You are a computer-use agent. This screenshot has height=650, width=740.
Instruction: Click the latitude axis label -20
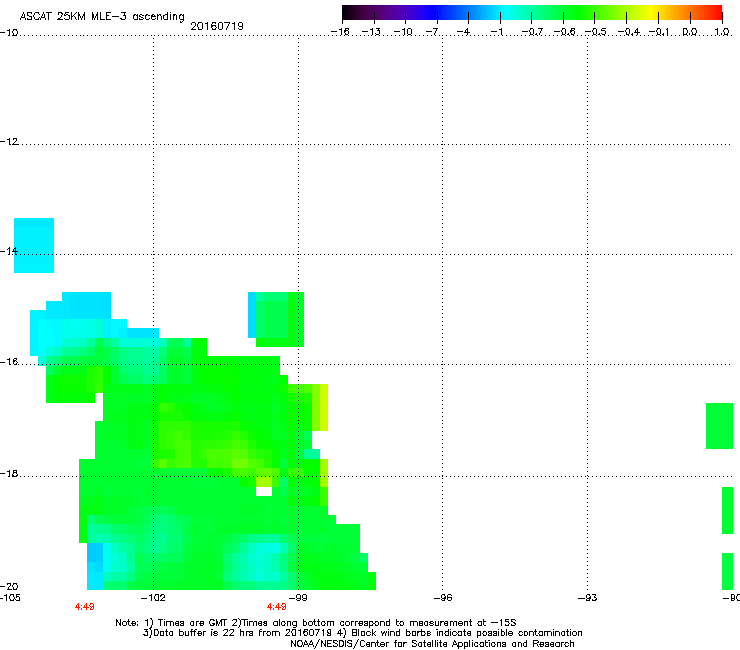click(x=9, y=586)
